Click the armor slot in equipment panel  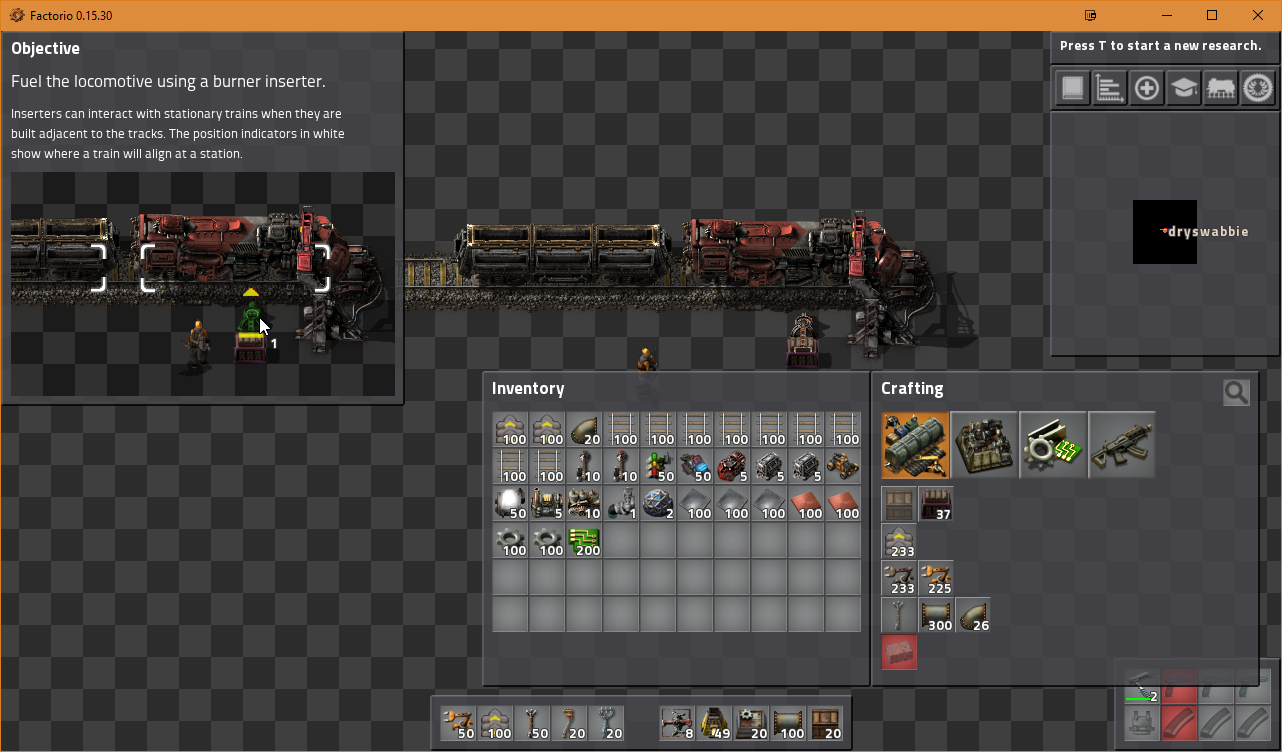(1142, 724)
